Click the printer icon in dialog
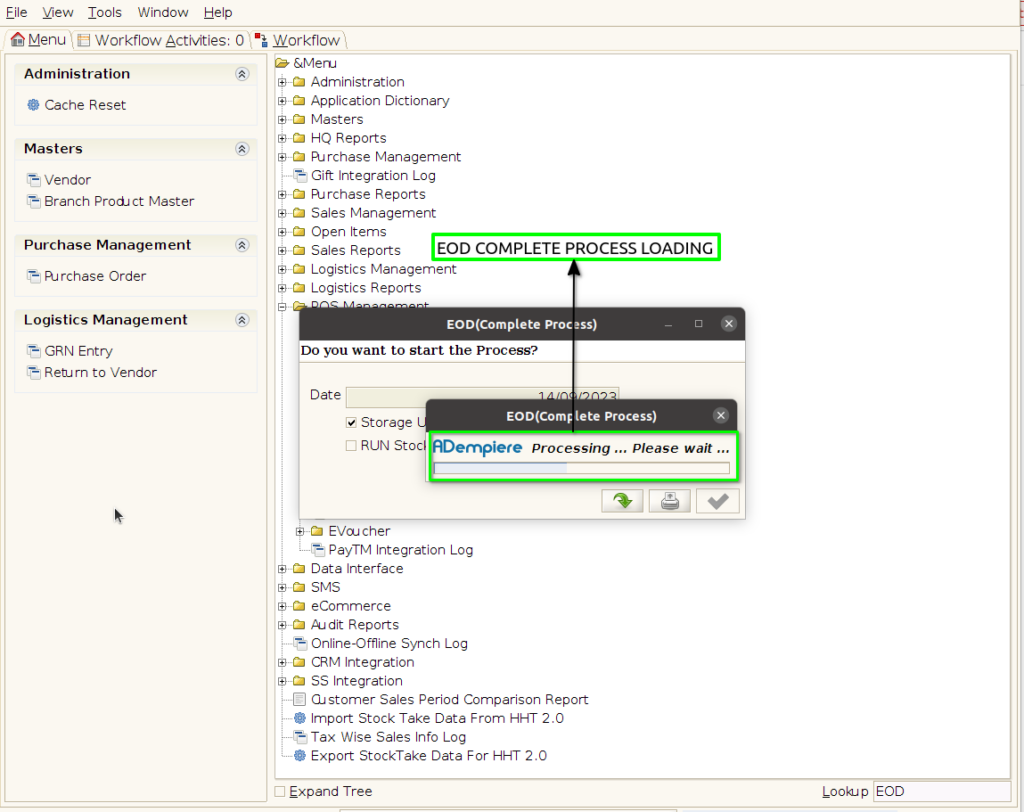Image resolution: width=1024 pixels, height=812 pixels. point(669,501)
